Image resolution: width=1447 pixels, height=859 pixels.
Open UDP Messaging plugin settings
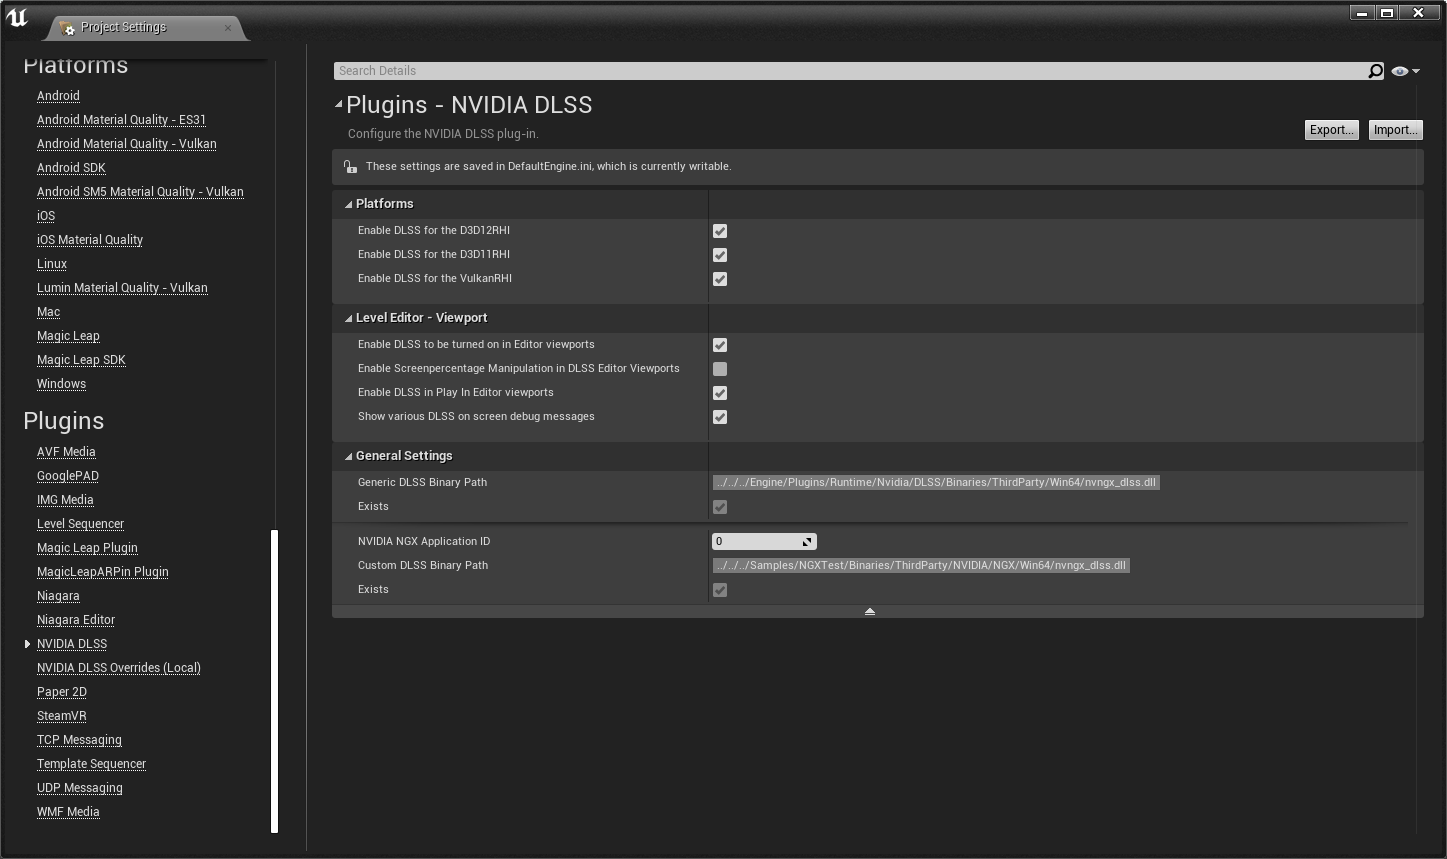[80, 788]
